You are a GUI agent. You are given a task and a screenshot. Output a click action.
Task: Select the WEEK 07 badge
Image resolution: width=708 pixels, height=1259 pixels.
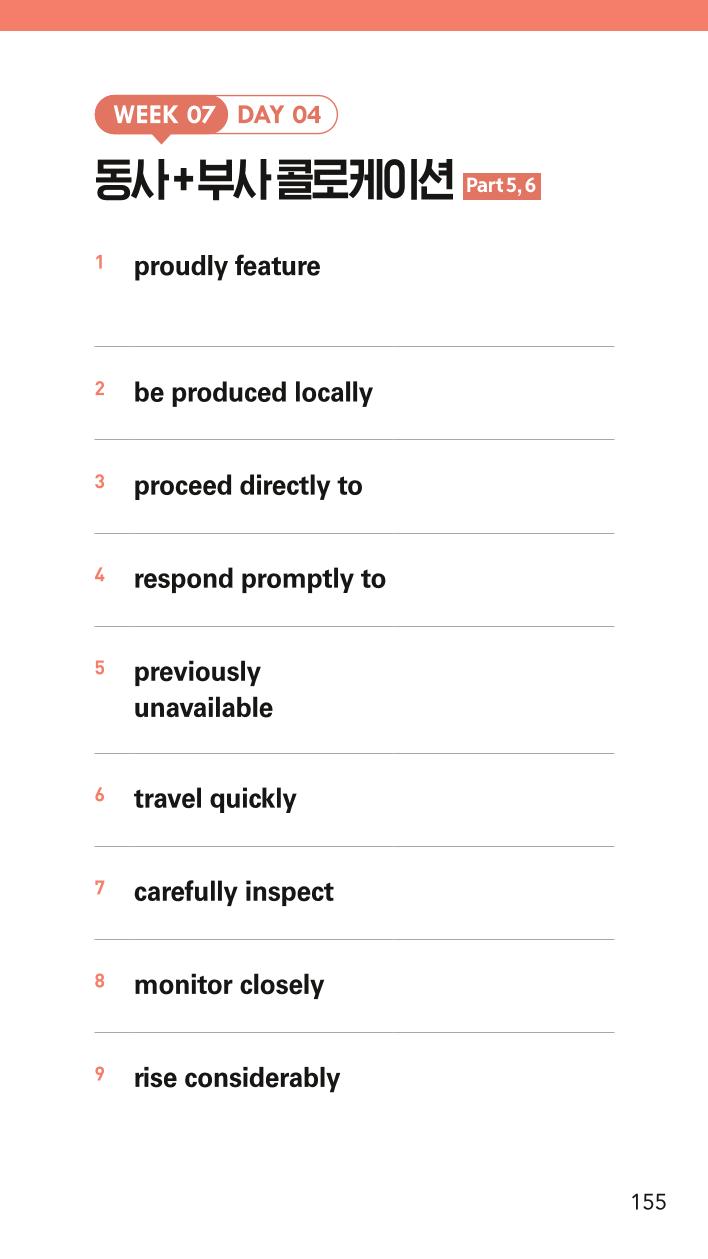[163, 114]
